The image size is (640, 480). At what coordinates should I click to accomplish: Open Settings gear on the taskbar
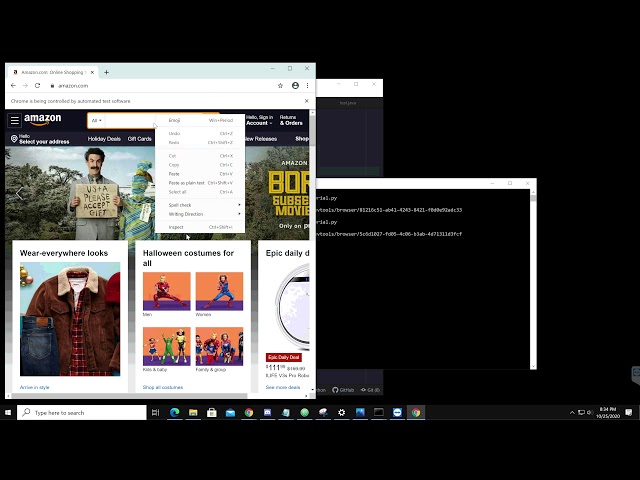(x=342, y=413)
